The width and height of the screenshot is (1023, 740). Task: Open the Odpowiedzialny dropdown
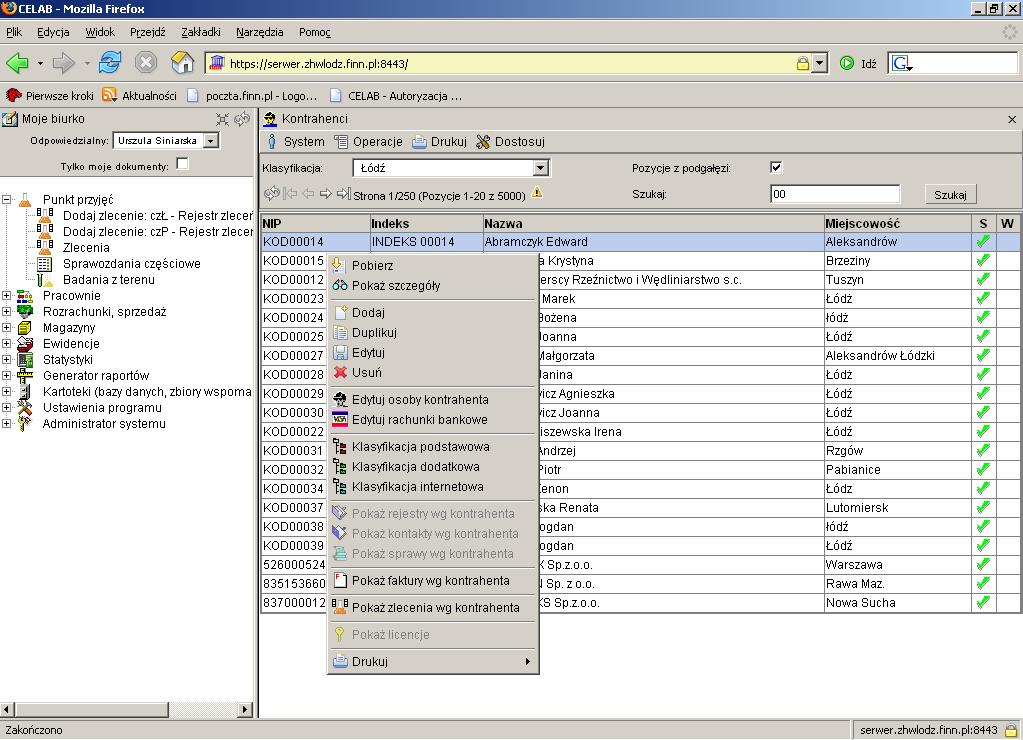211,140
